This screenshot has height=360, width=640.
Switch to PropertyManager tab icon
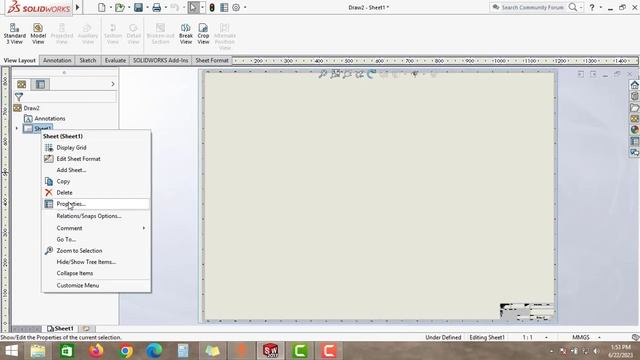[x=40, y=84]
